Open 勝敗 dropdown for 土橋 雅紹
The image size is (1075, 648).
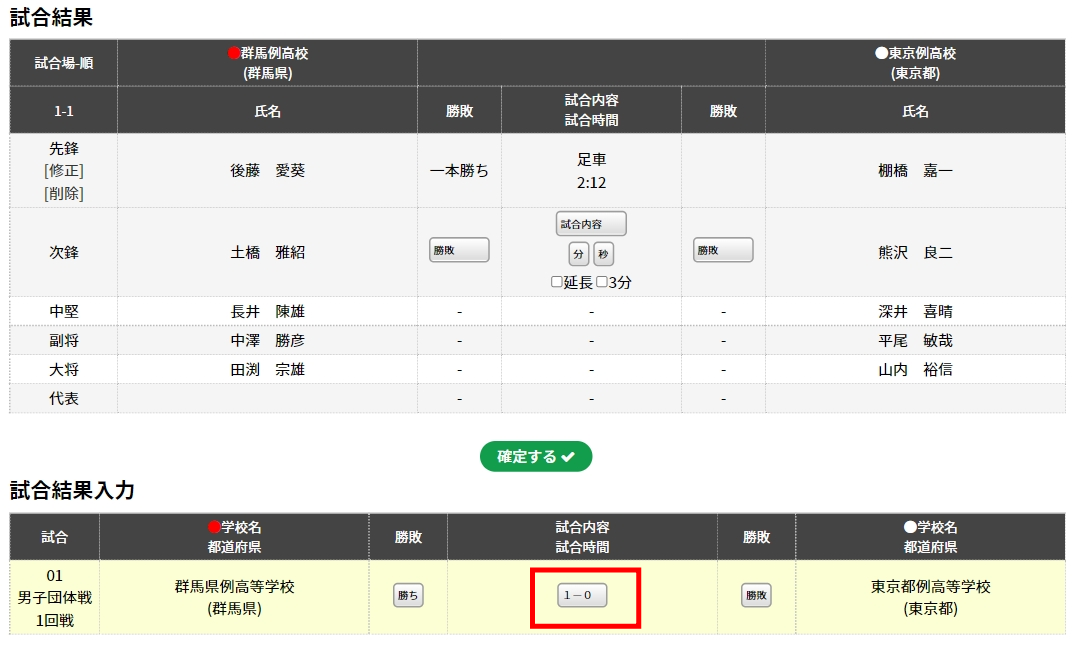[x=459, y=250]
